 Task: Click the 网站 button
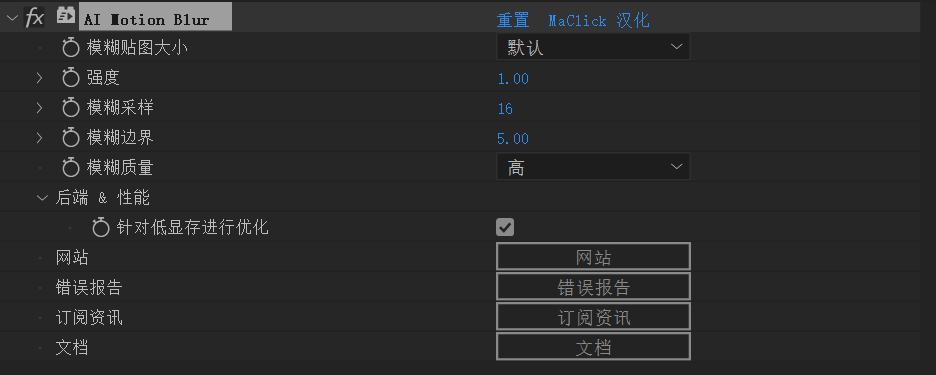coord(593,257)
